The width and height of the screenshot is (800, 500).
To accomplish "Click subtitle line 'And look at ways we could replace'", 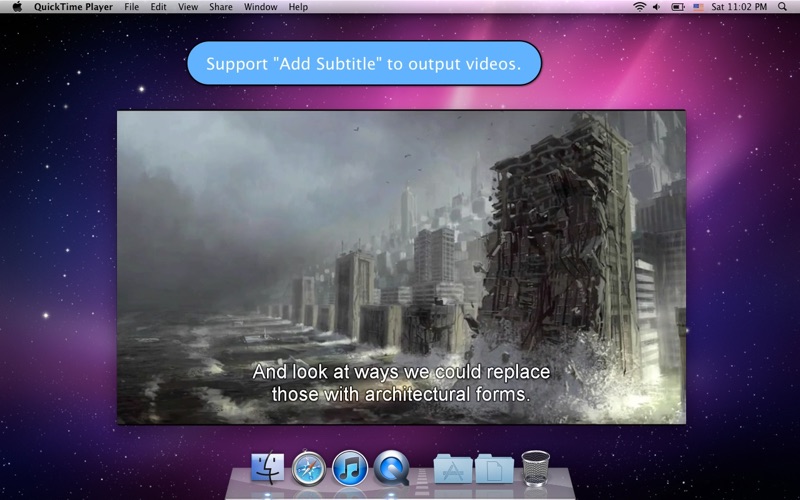I will click(x=401, y=371).
